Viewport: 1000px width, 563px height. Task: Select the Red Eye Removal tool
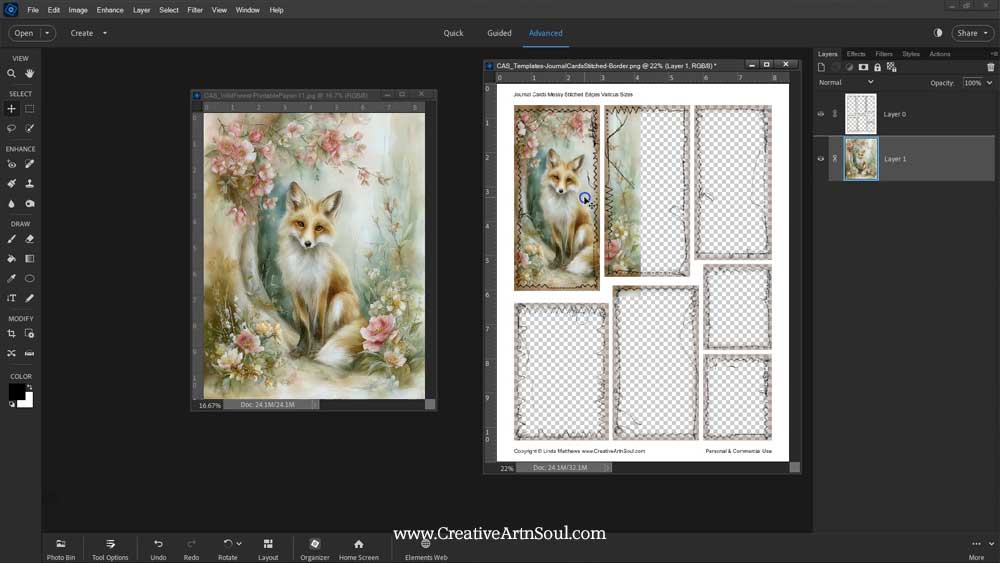pyautogui.click(x=11, y=164)
